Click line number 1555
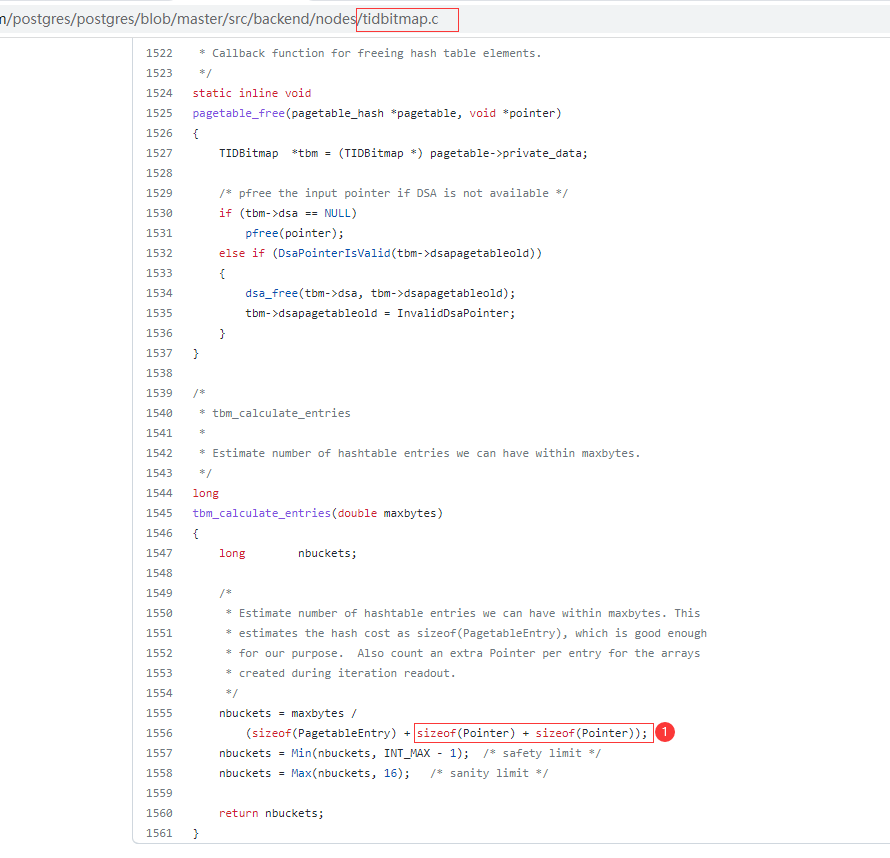The height and width of the screenshot is (858, 890). point(159,713)
